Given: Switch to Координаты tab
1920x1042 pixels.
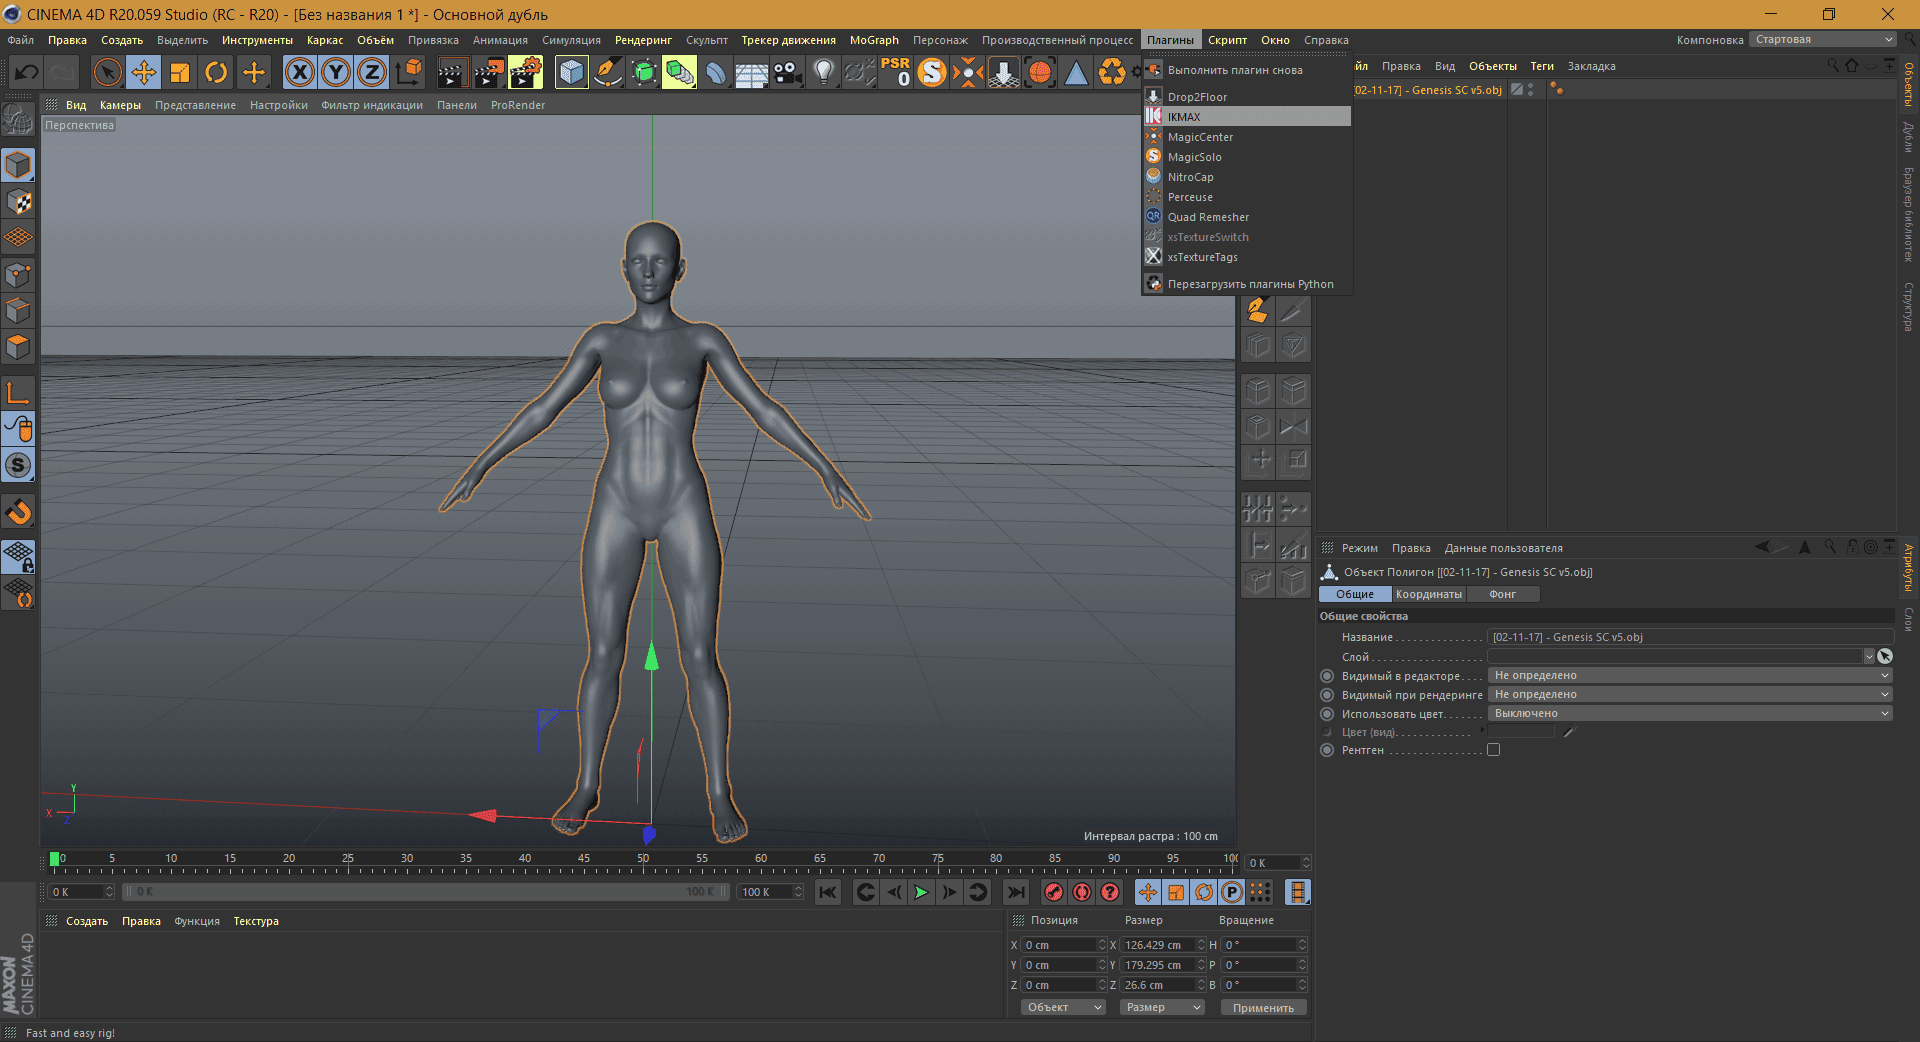Looking at the screenshot, I should click(1428, 594).
